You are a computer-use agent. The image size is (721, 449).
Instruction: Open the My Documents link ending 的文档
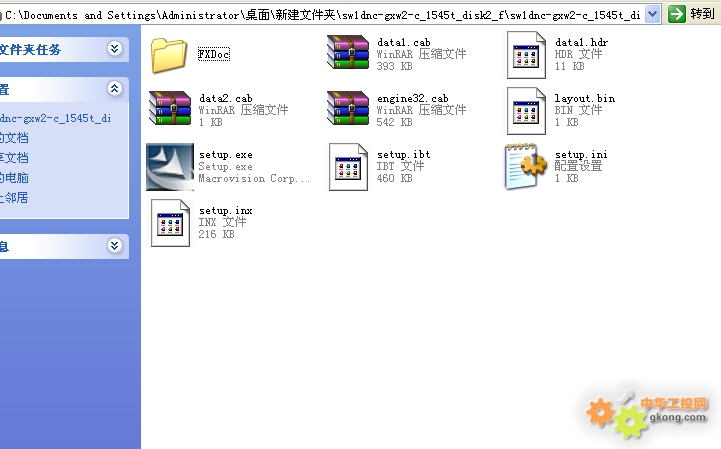point(14,138)
